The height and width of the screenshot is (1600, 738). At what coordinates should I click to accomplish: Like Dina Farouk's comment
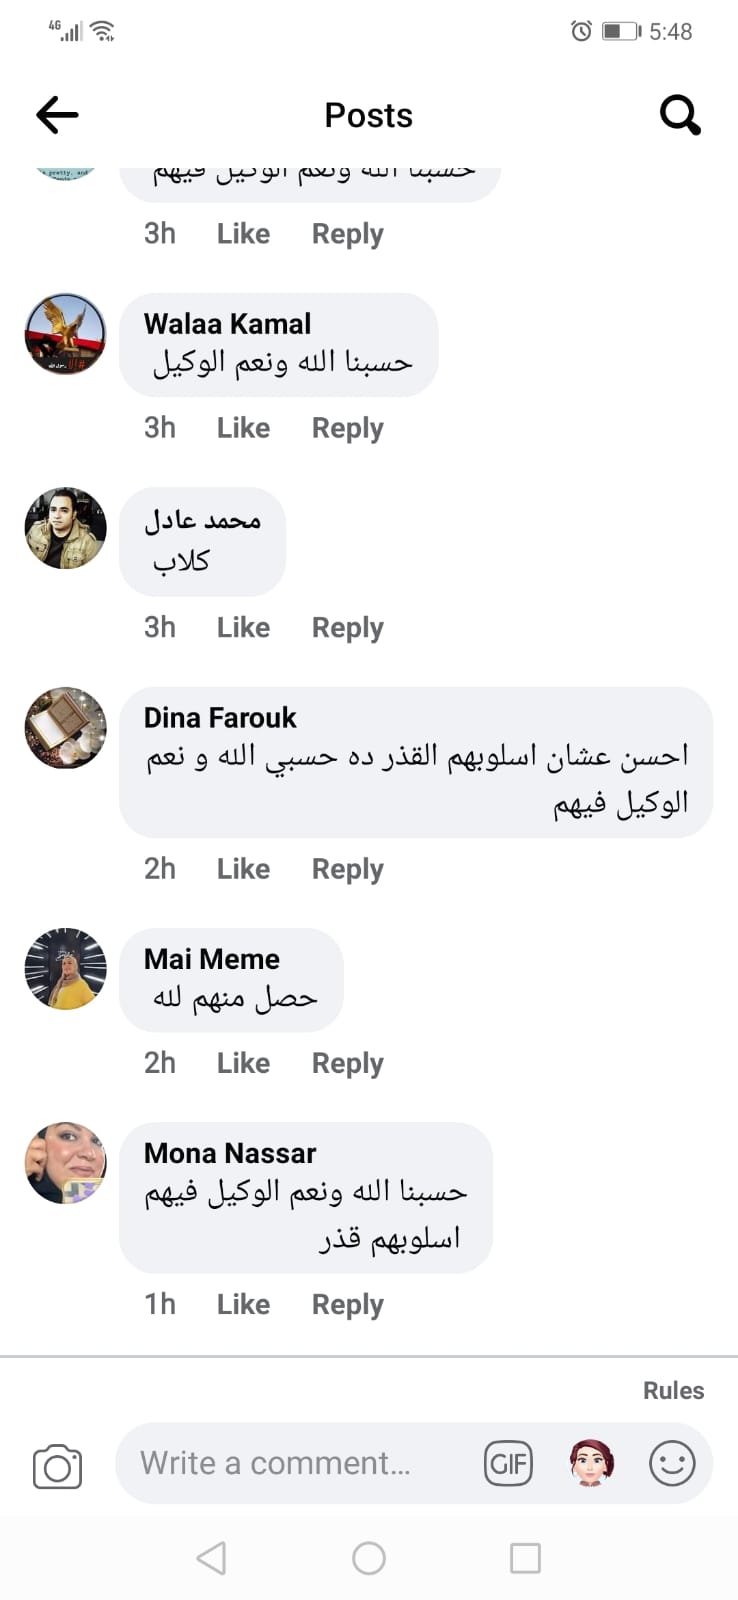pos(243,869)
